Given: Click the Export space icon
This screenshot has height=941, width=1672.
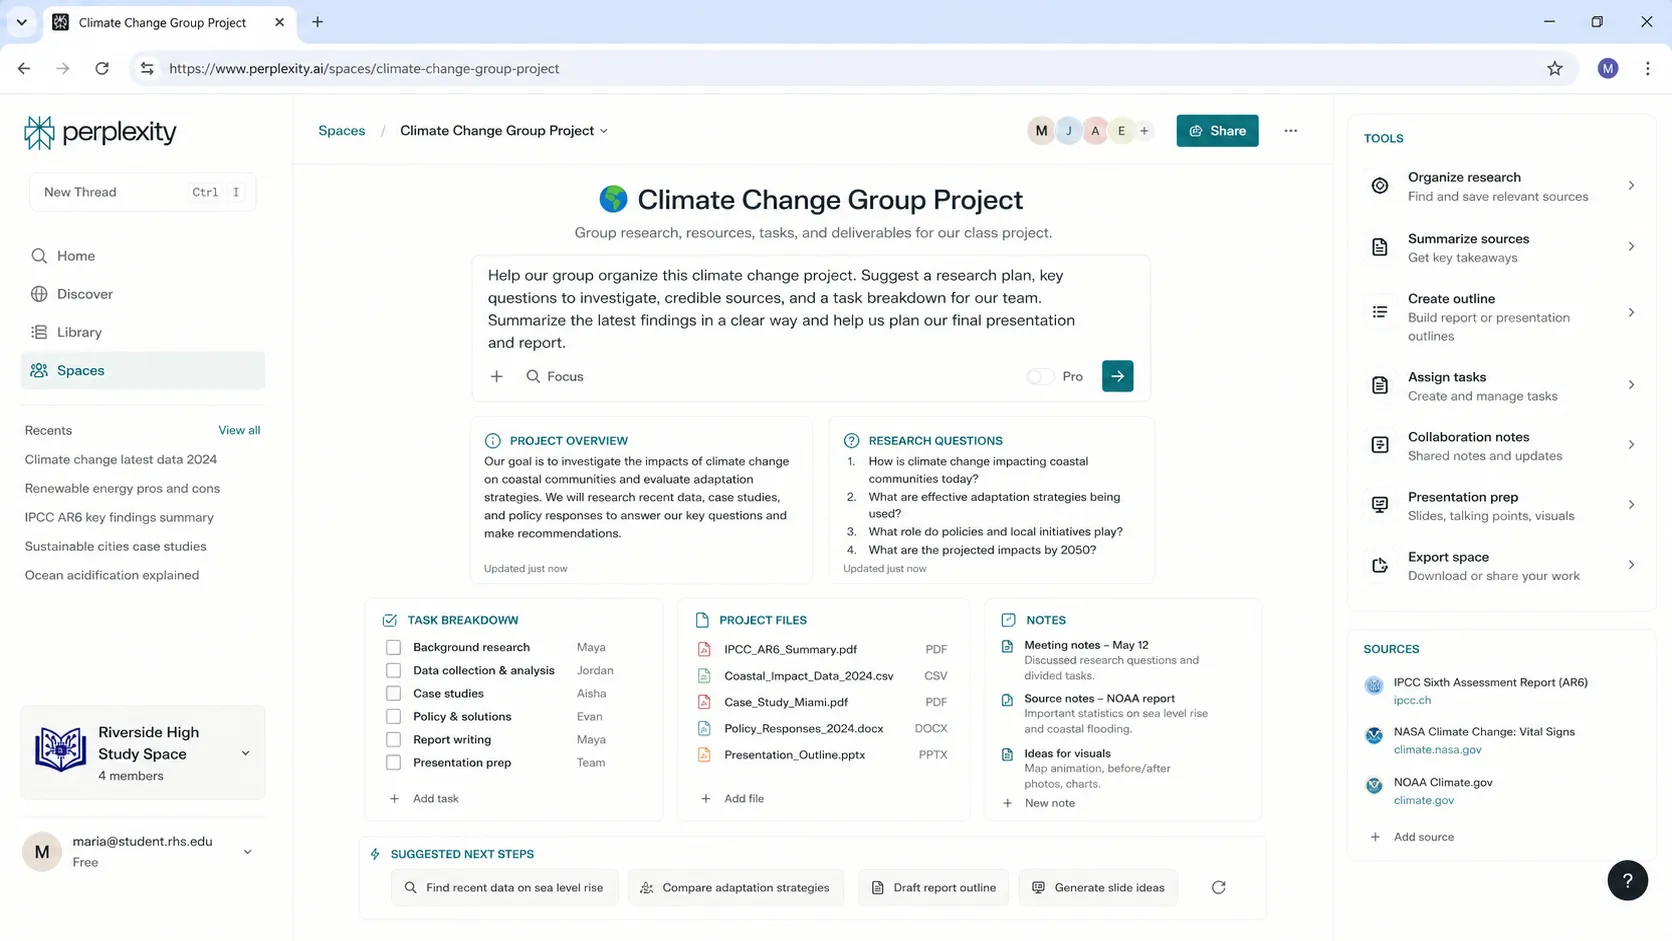Looking at the screenshot, I should (1380, 566).
